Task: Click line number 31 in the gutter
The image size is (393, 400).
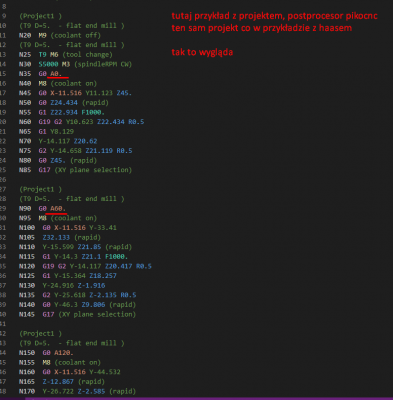Action: (x=3, y=228)
